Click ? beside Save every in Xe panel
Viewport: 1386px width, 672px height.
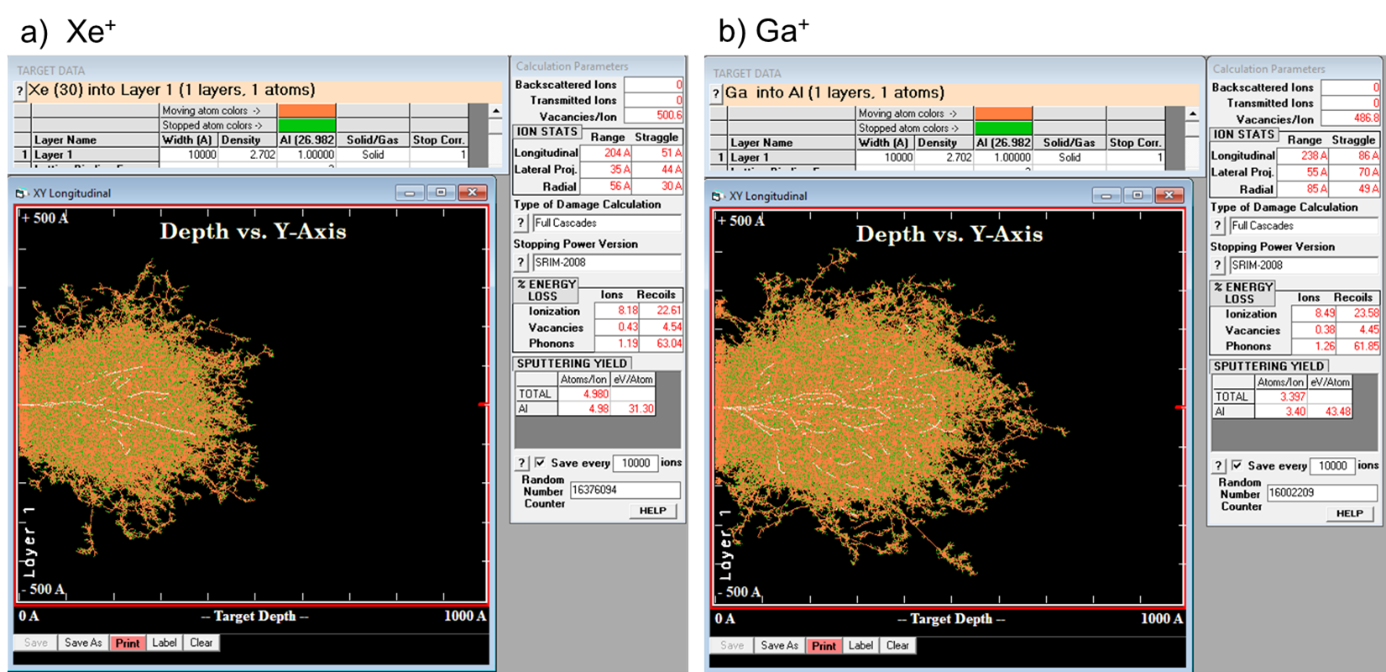coord(521,463)
